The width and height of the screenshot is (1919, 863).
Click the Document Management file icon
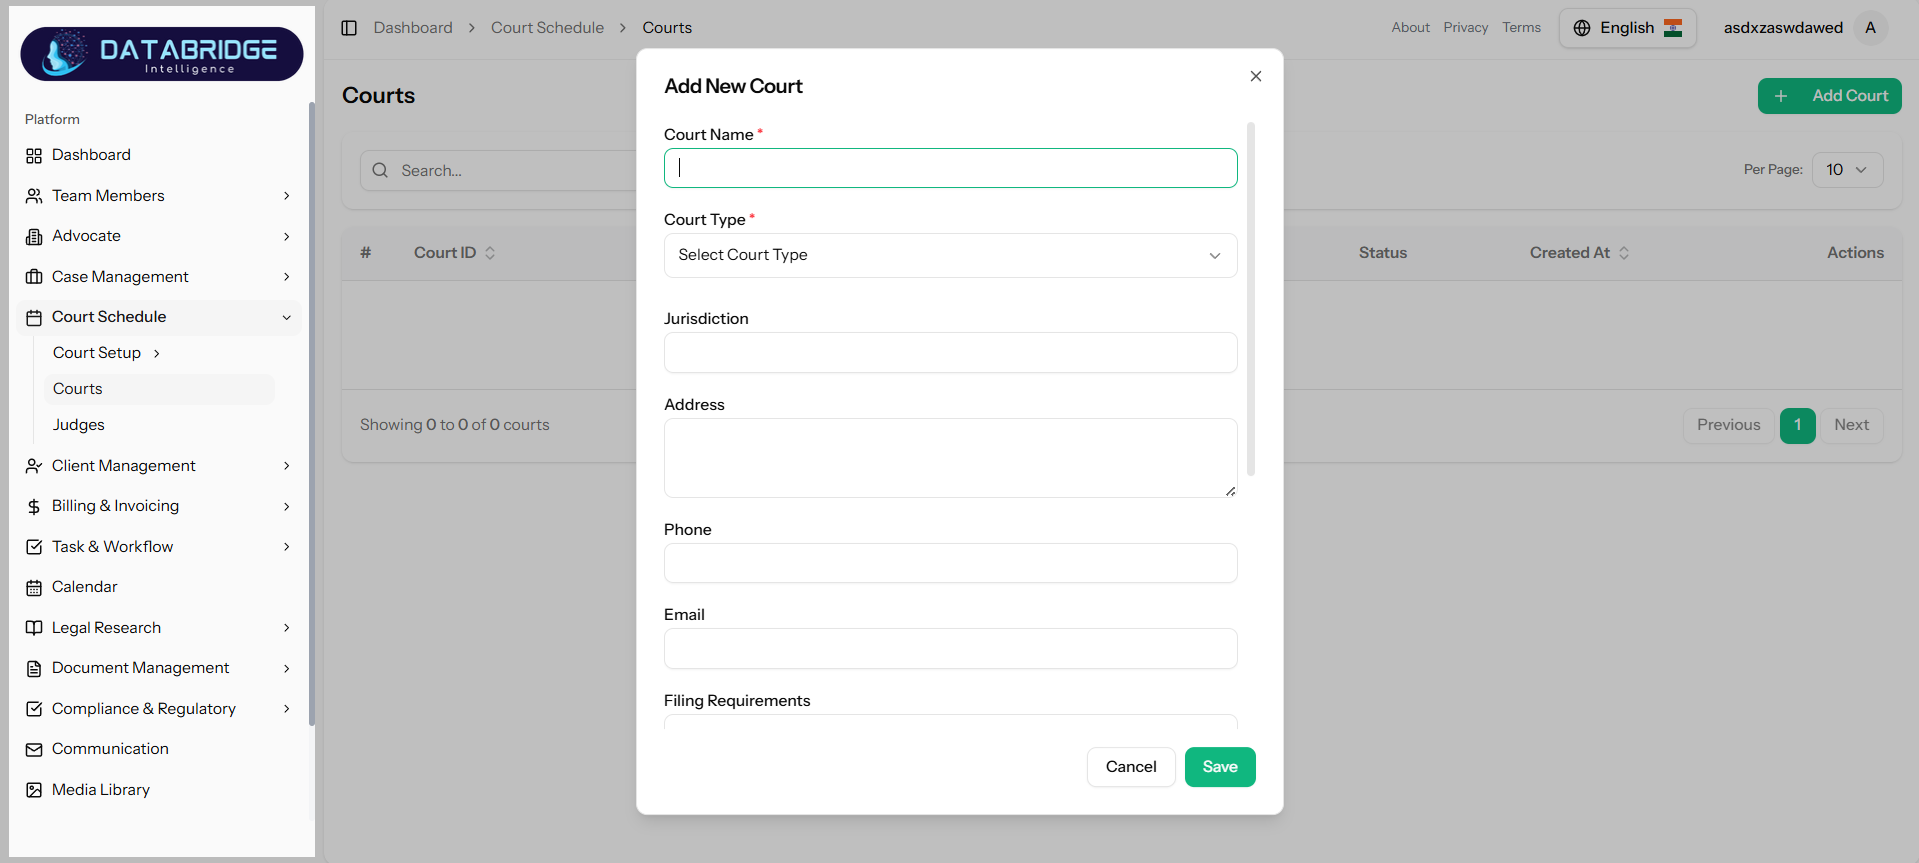[34, 669]
